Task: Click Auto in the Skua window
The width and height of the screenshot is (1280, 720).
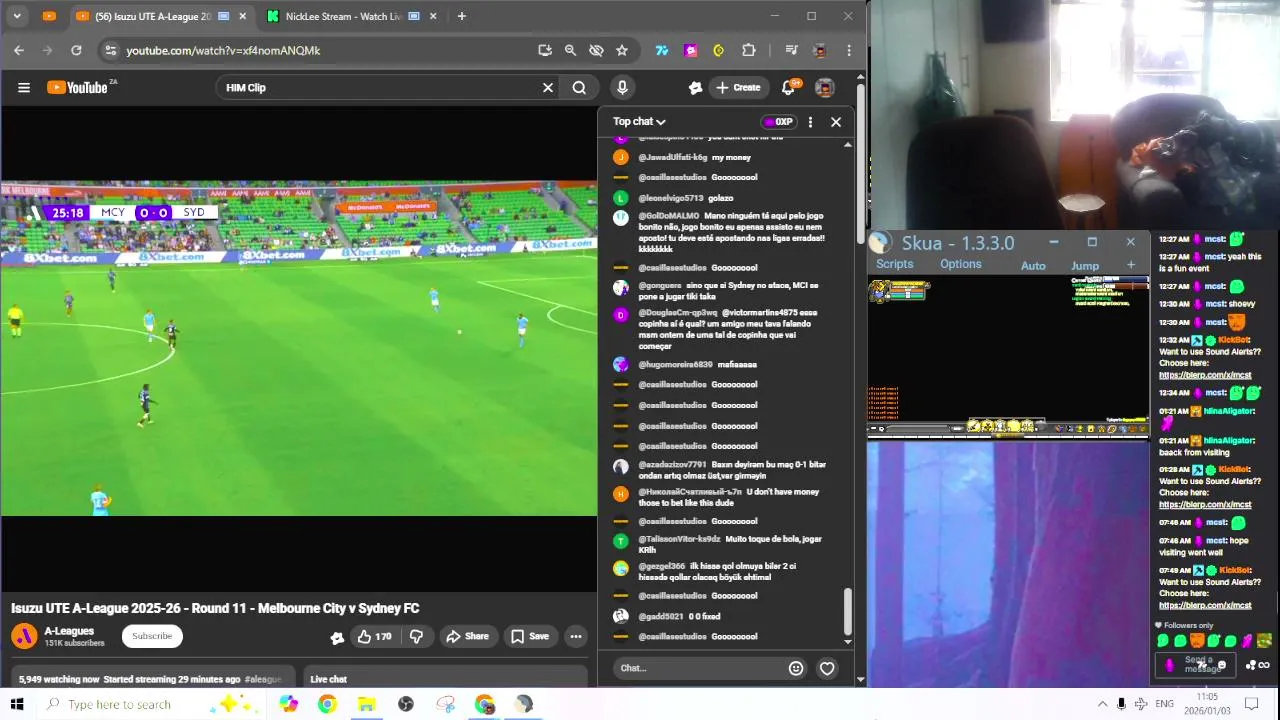Action: tap(1033, 266)
